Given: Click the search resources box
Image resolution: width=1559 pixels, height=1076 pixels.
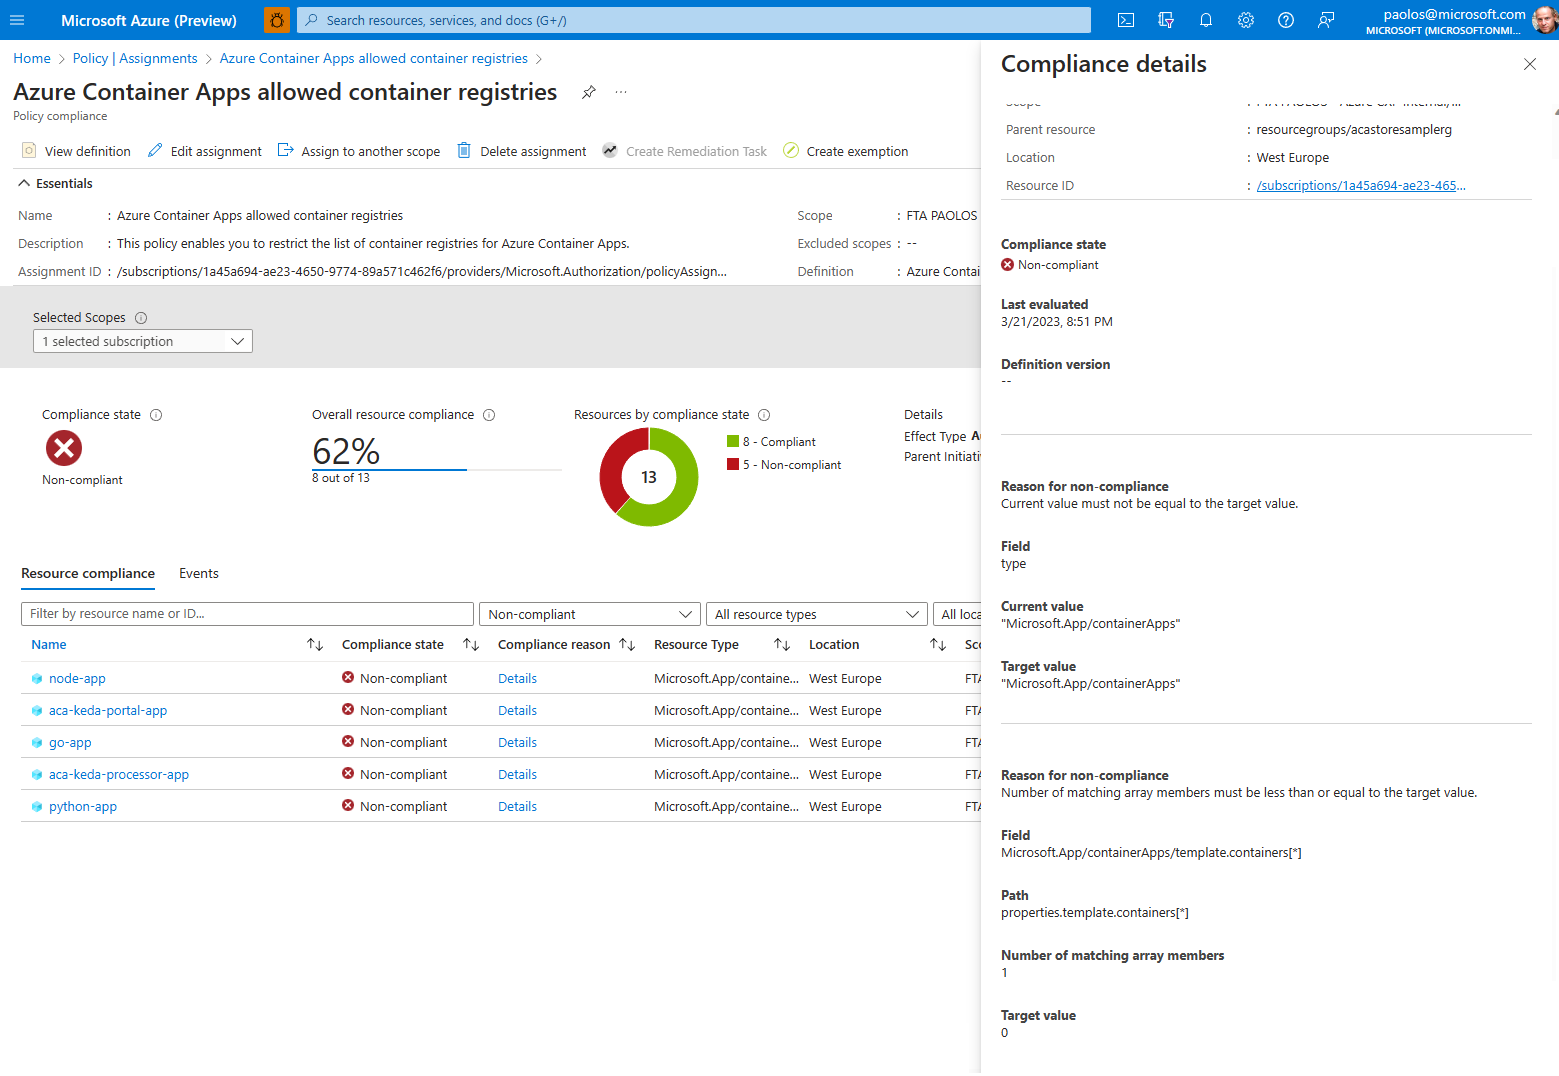Looking at the screenshot, I should click(x=694, y=20).
